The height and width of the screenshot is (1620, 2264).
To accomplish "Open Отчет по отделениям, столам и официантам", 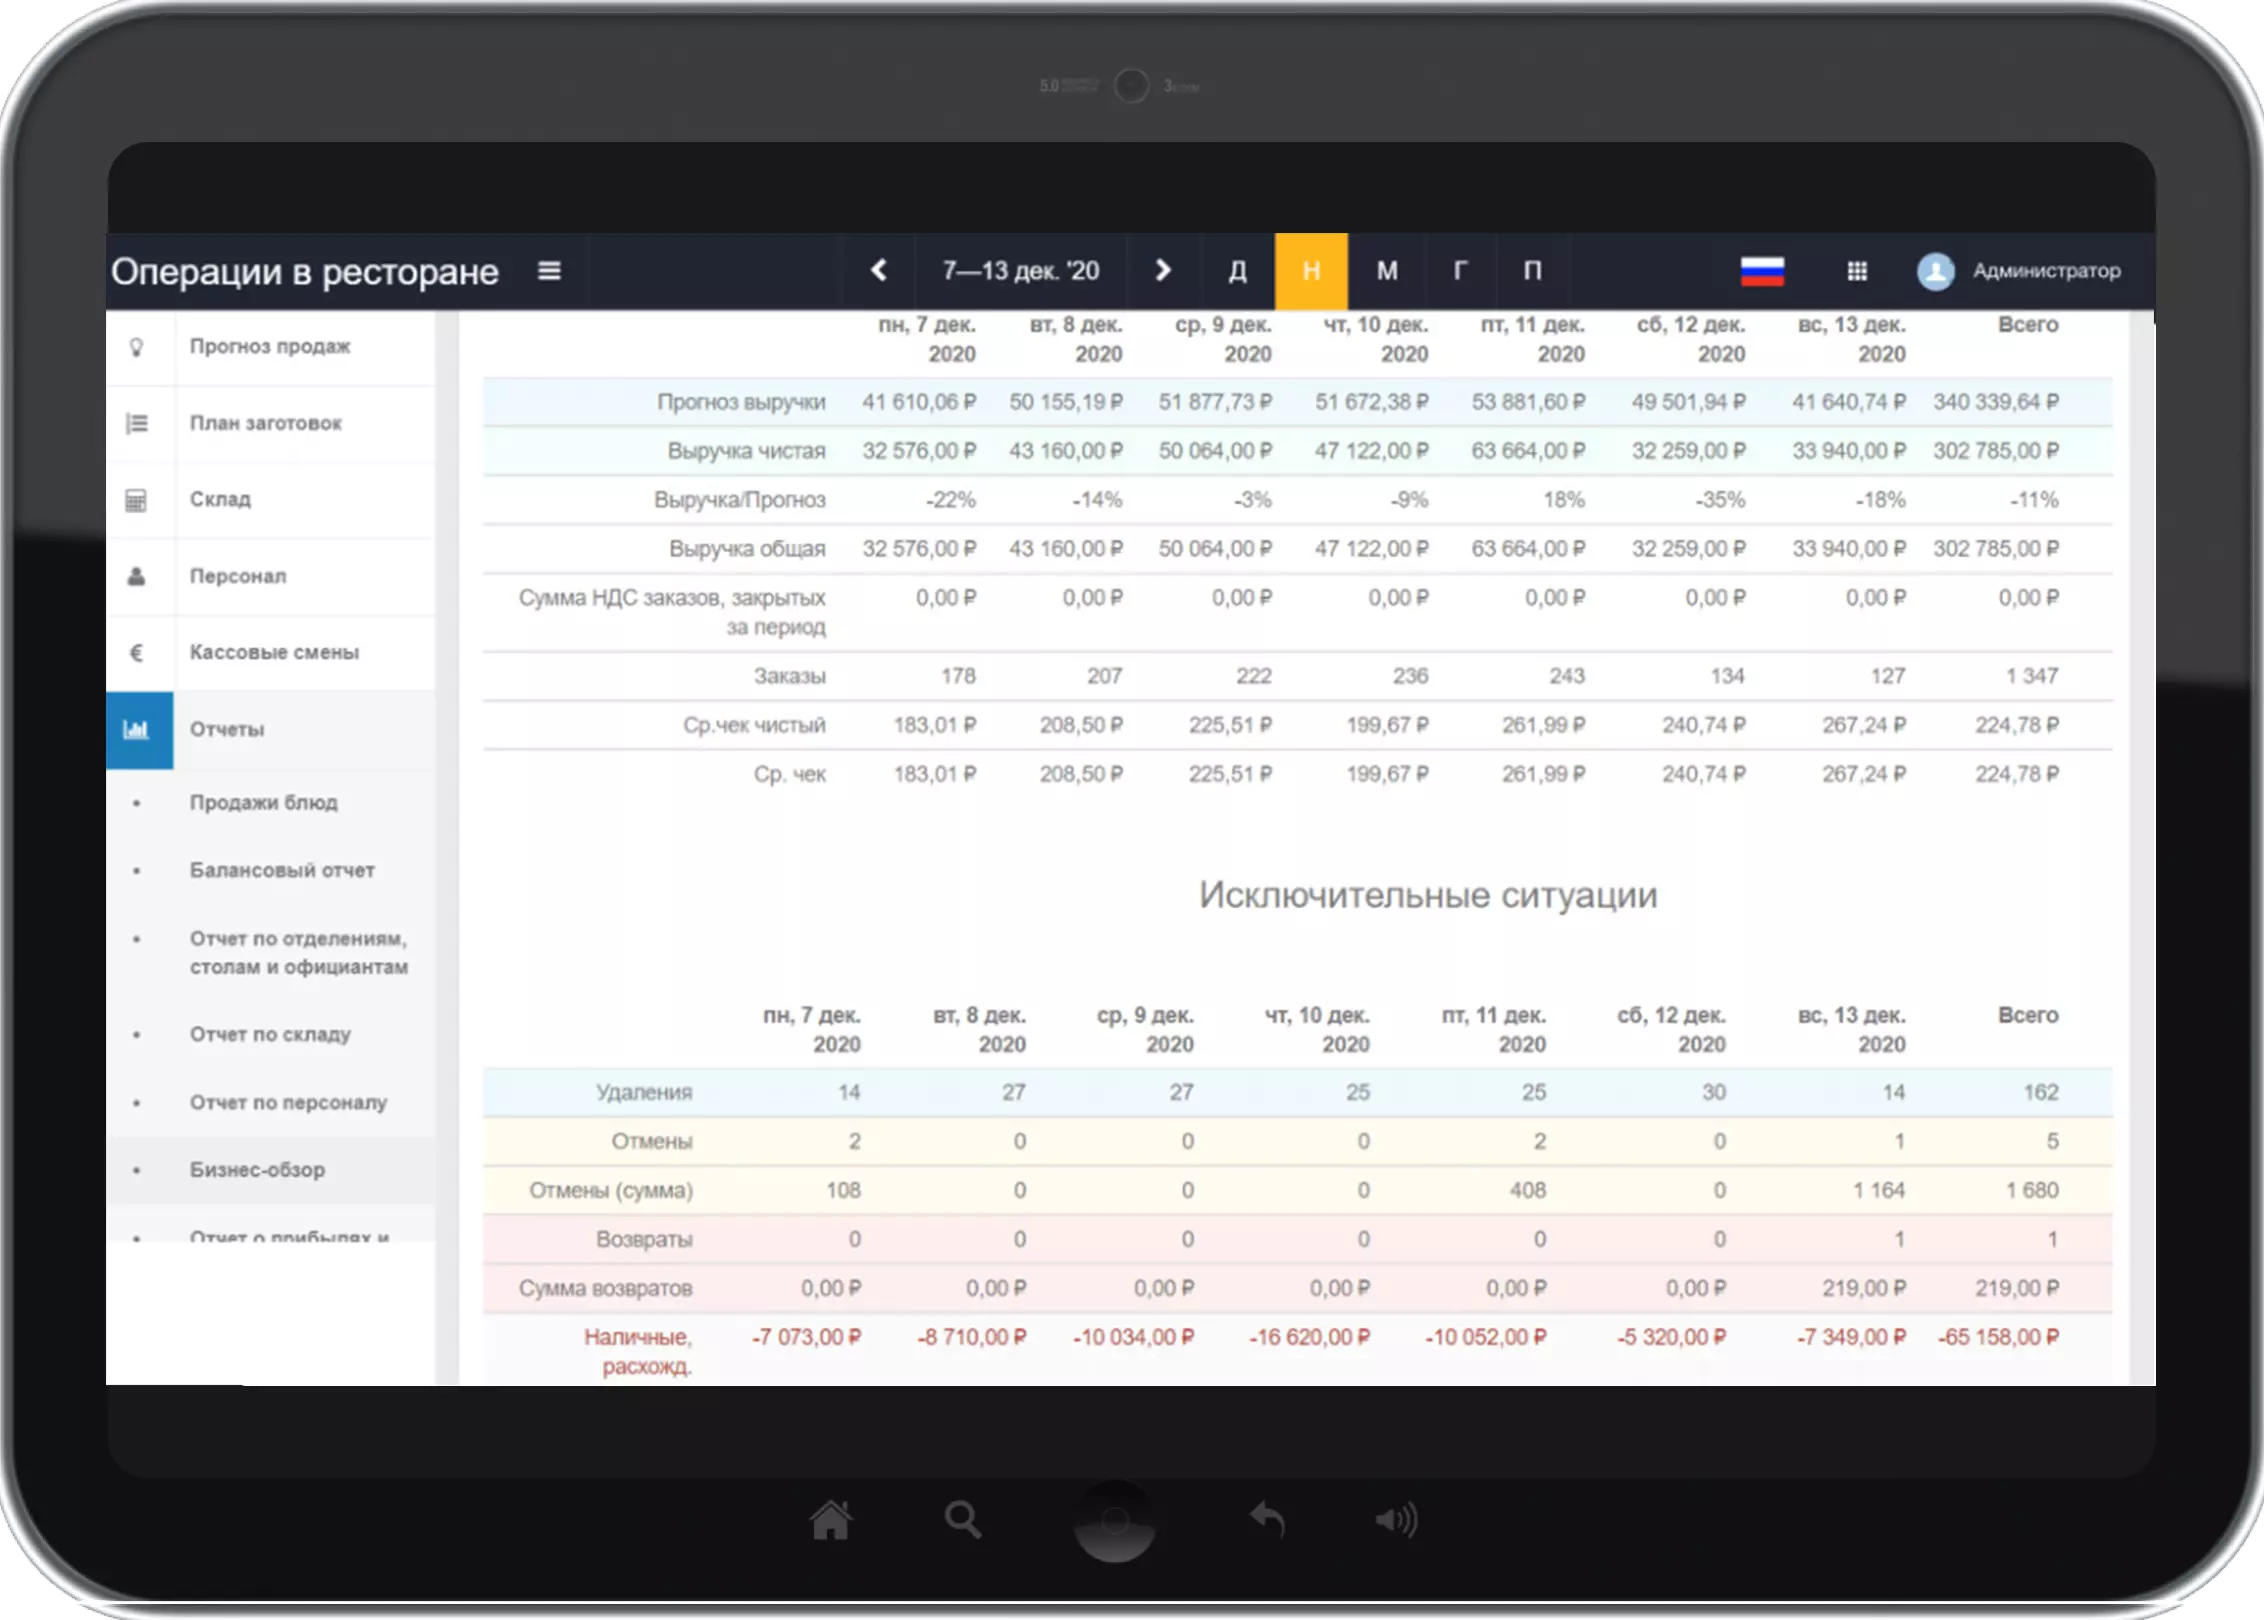I will pos(299,952).
